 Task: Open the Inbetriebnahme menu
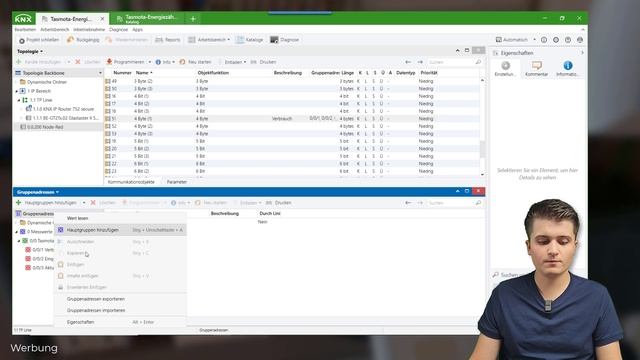pyautogui.click(x=89, y=30)
